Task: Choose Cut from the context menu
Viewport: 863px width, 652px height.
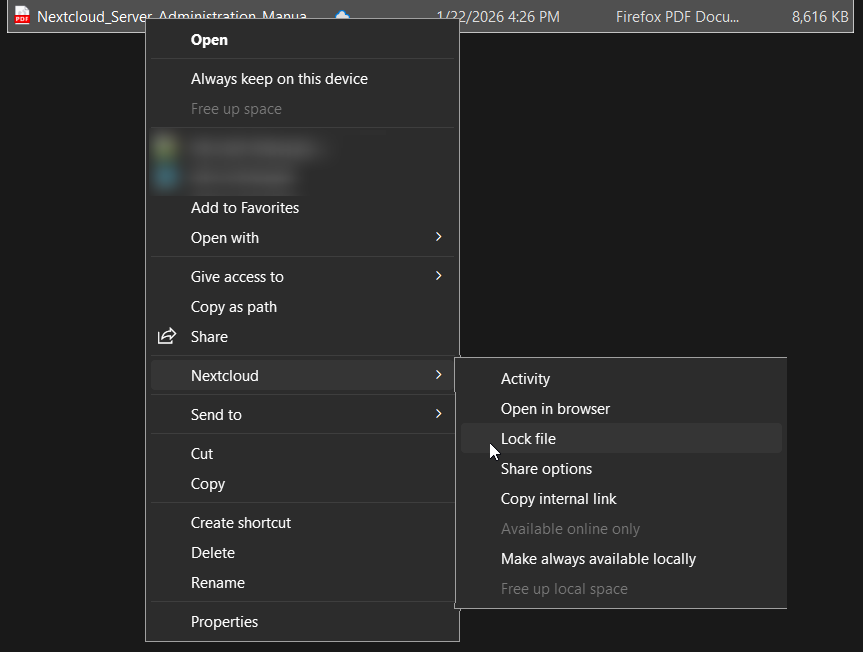Action: [303, 453]
